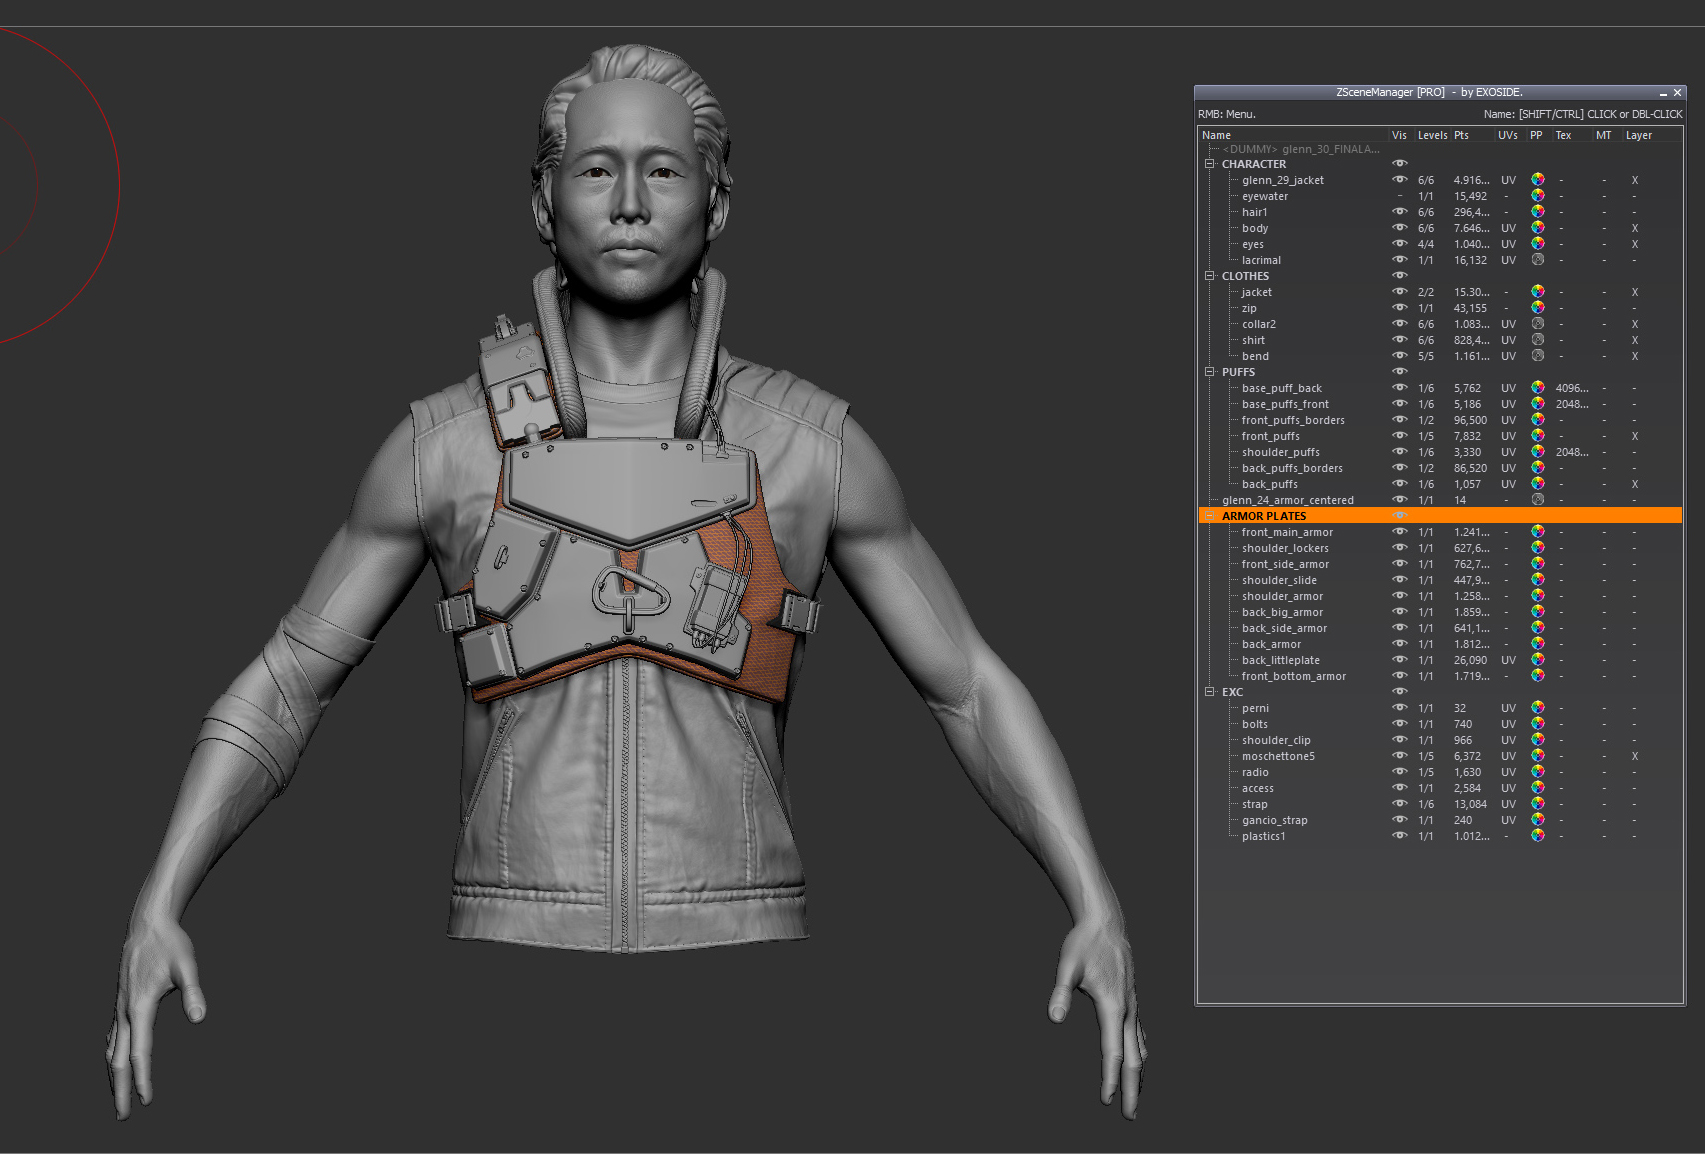Click polypaint icon of perni row
The height and width of the screenshot is (1154, 1705).
tap(1538, 708)
